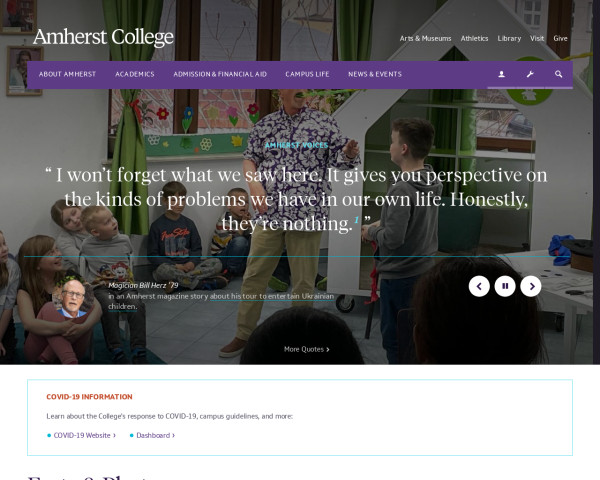Open the Academics menu

135,74
